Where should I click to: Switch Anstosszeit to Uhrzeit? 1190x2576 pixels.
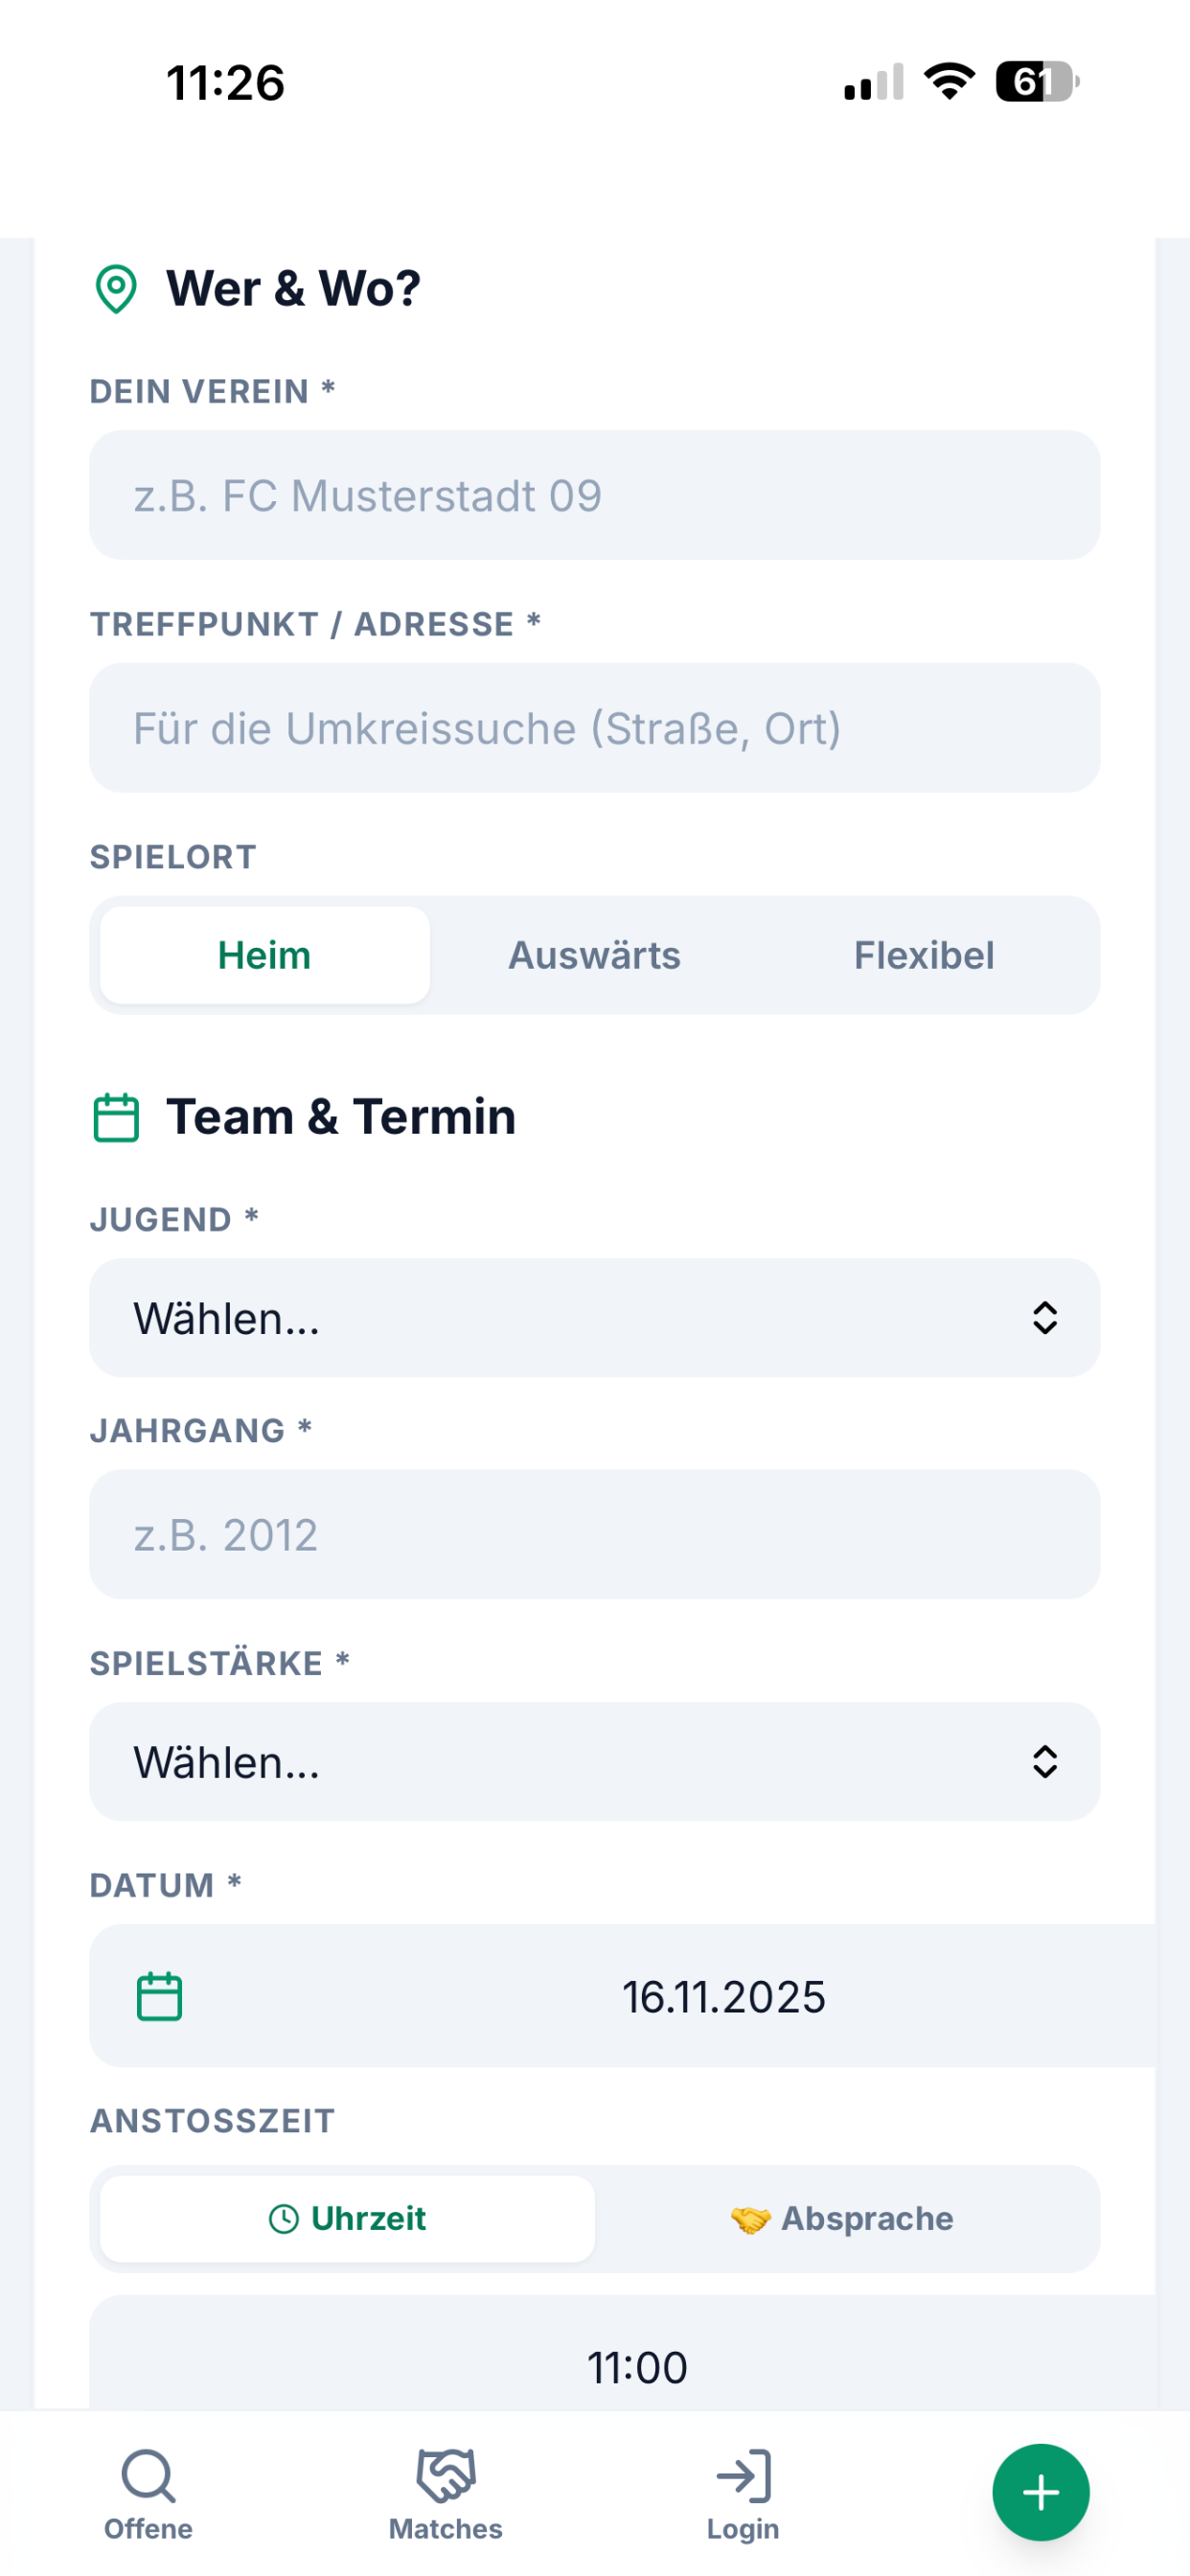[x=348, y=2218]
